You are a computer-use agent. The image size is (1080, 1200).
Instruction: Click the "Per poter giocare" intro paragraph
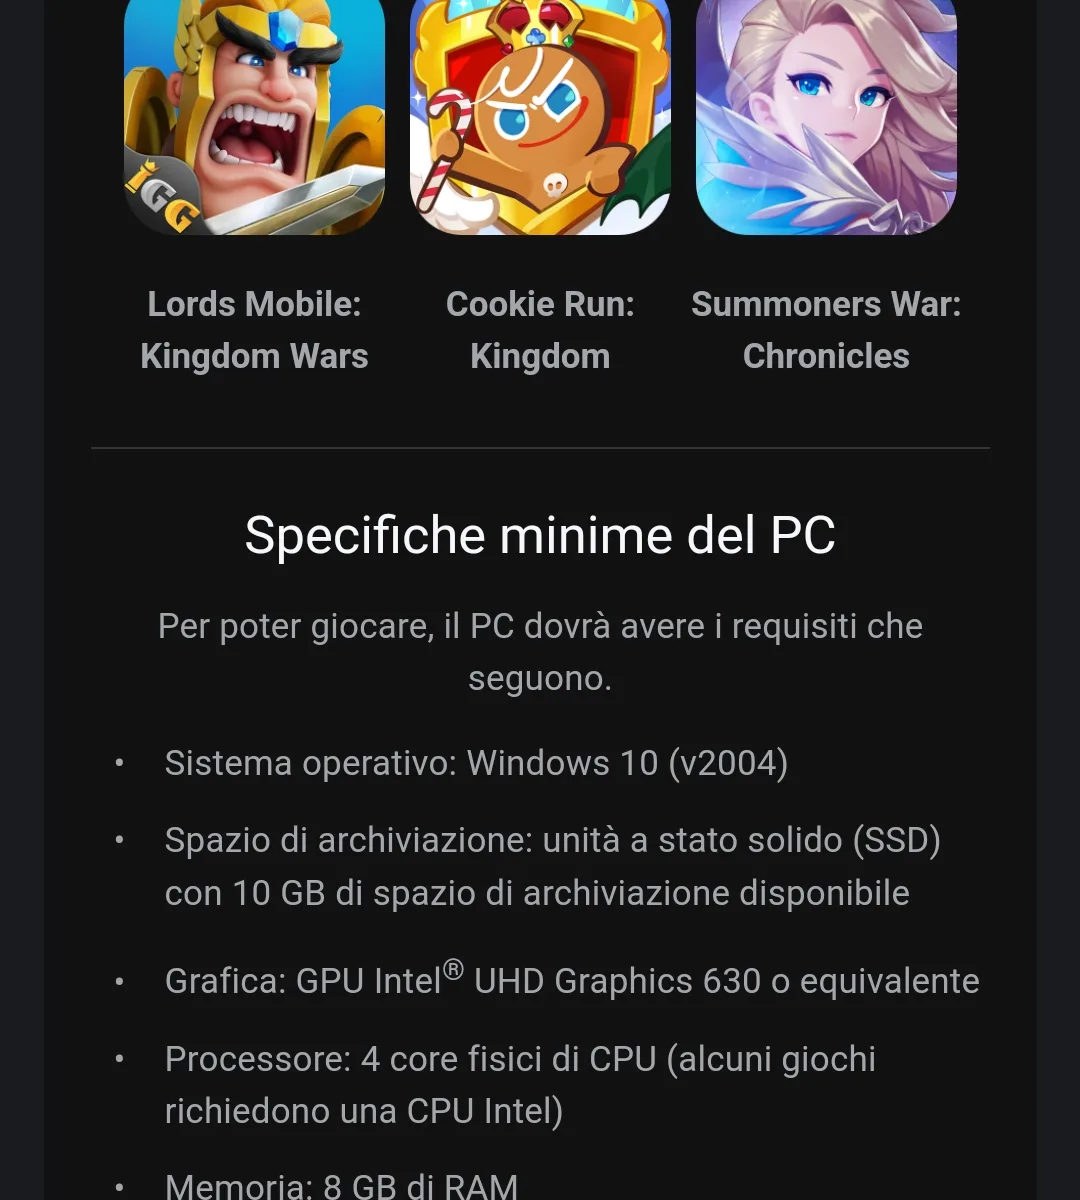pos(540,652)
